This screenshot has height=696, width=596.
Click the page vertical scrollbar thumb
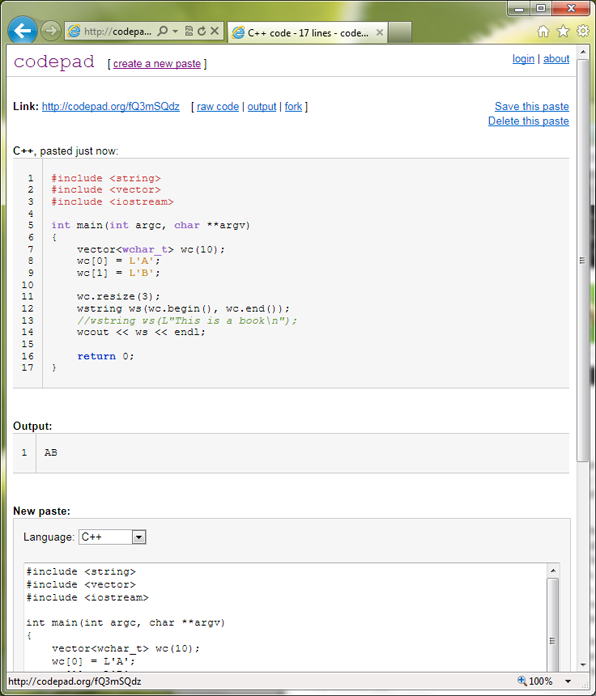583,260
